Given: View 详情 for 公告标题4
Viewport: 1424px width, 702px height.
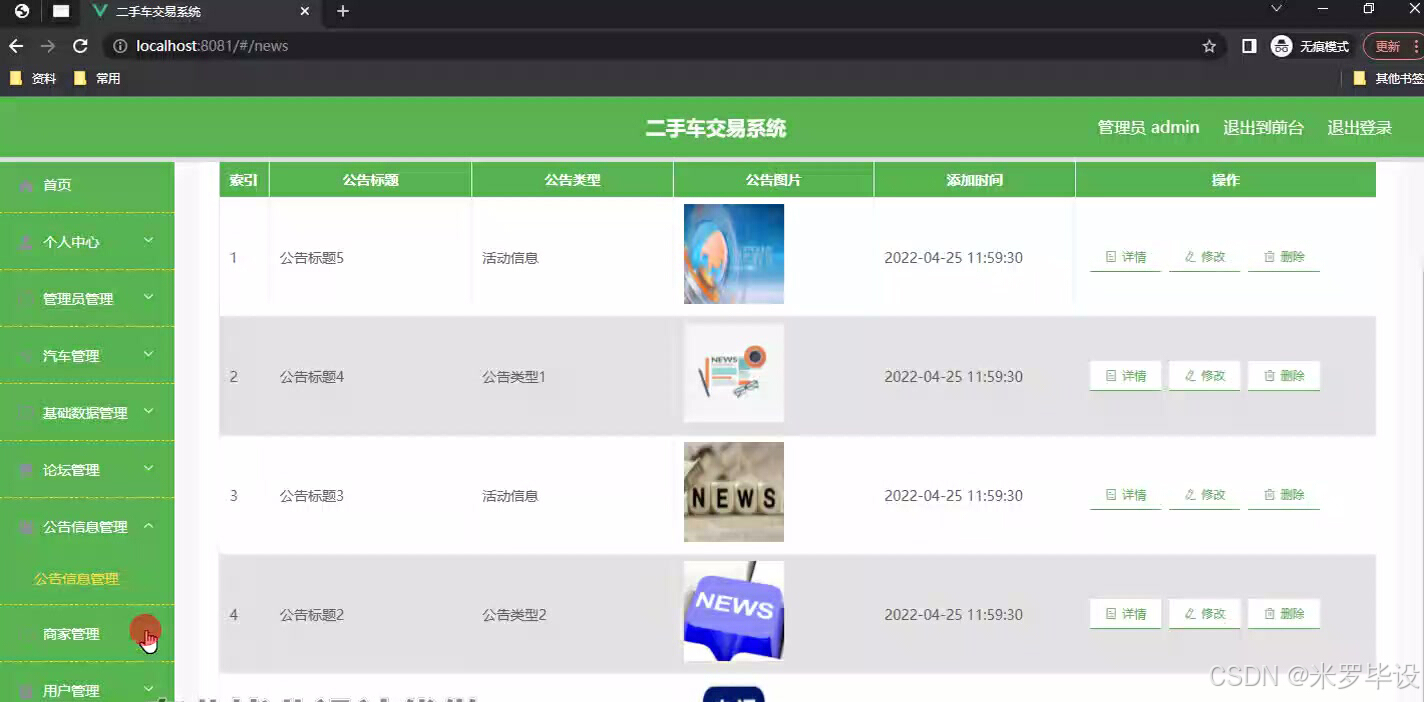Looking at the screenshot, I should click(1125, 376).
